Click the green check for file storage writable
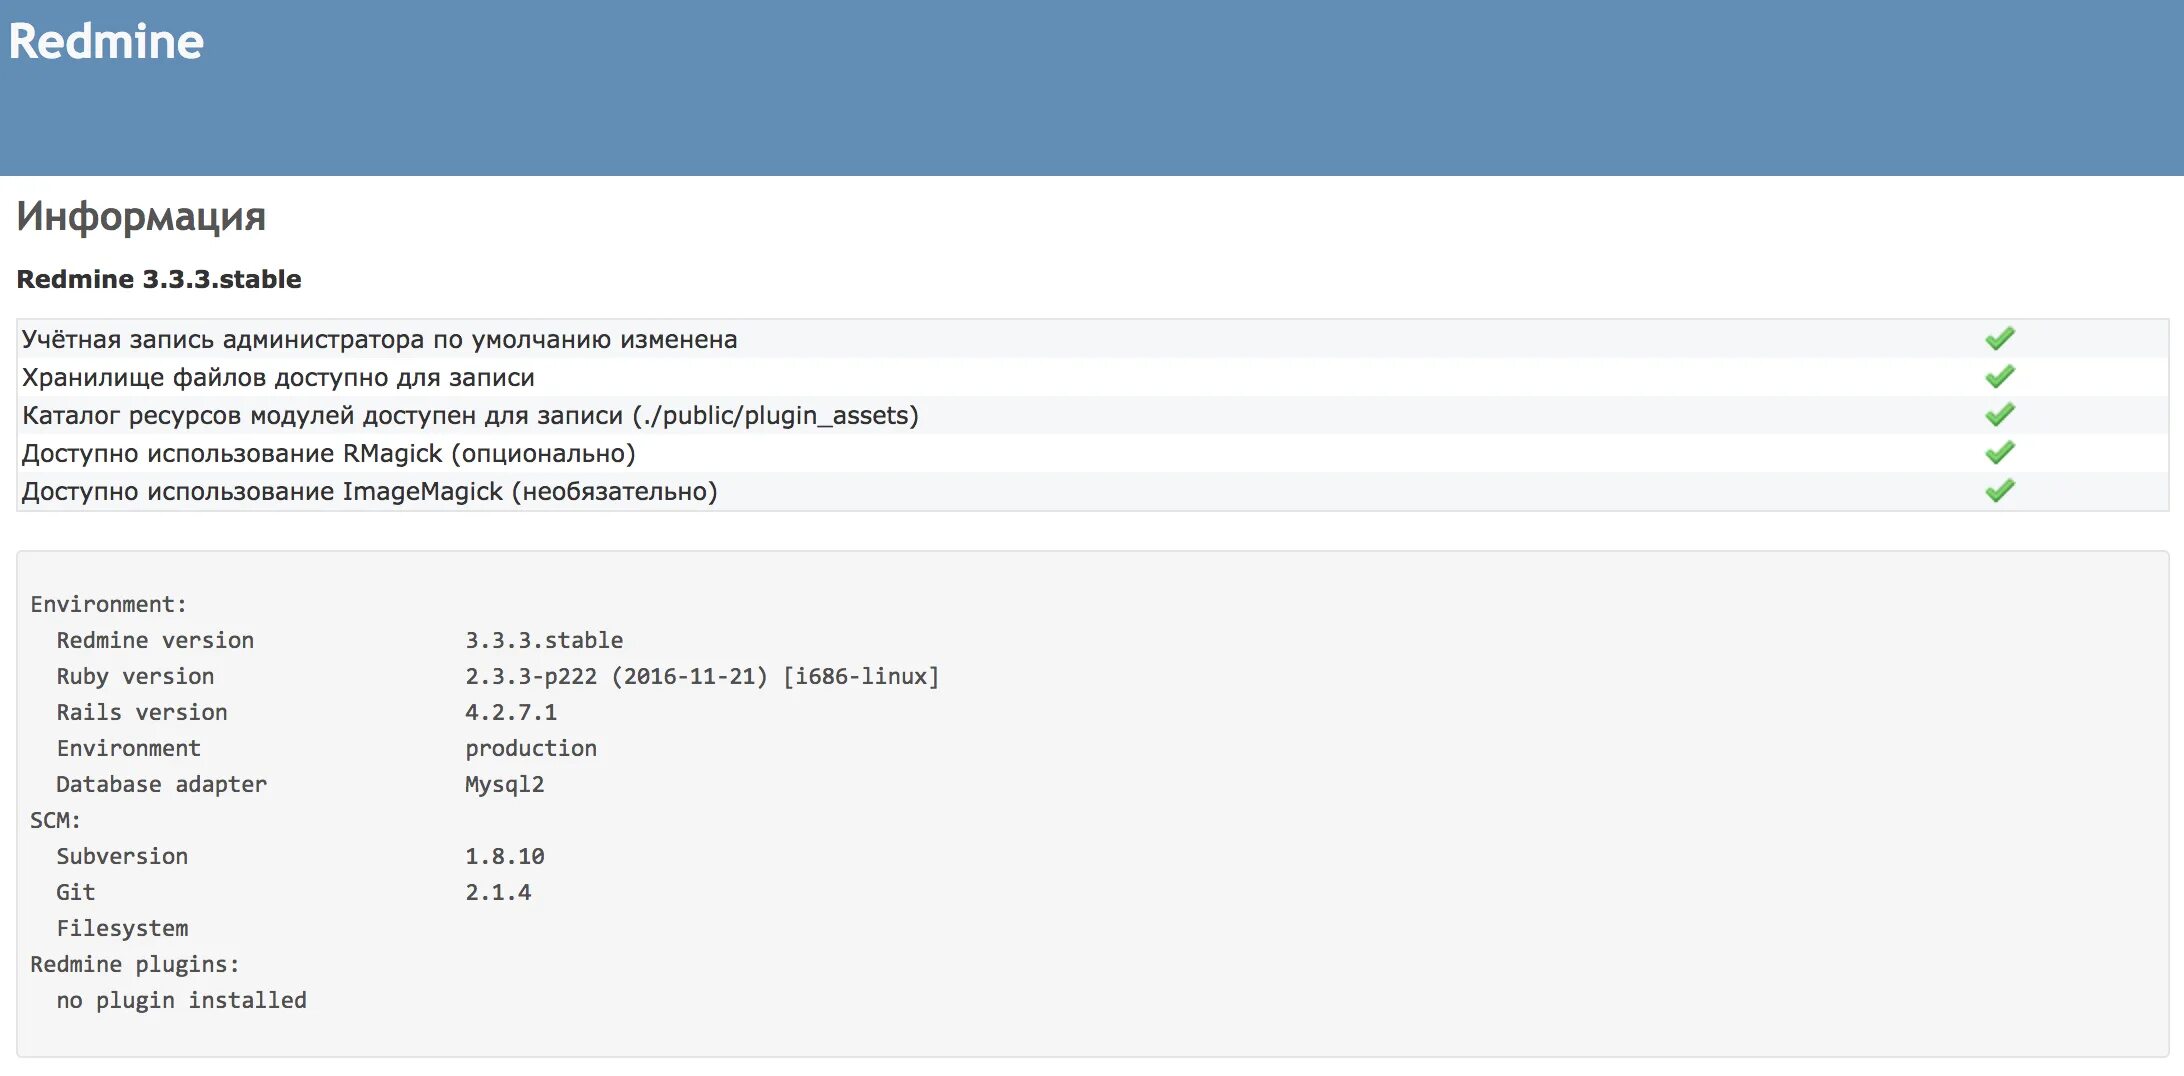Image resolution: width=2184 pixels, height=1076 pixels. click(x=2000, y=377)
